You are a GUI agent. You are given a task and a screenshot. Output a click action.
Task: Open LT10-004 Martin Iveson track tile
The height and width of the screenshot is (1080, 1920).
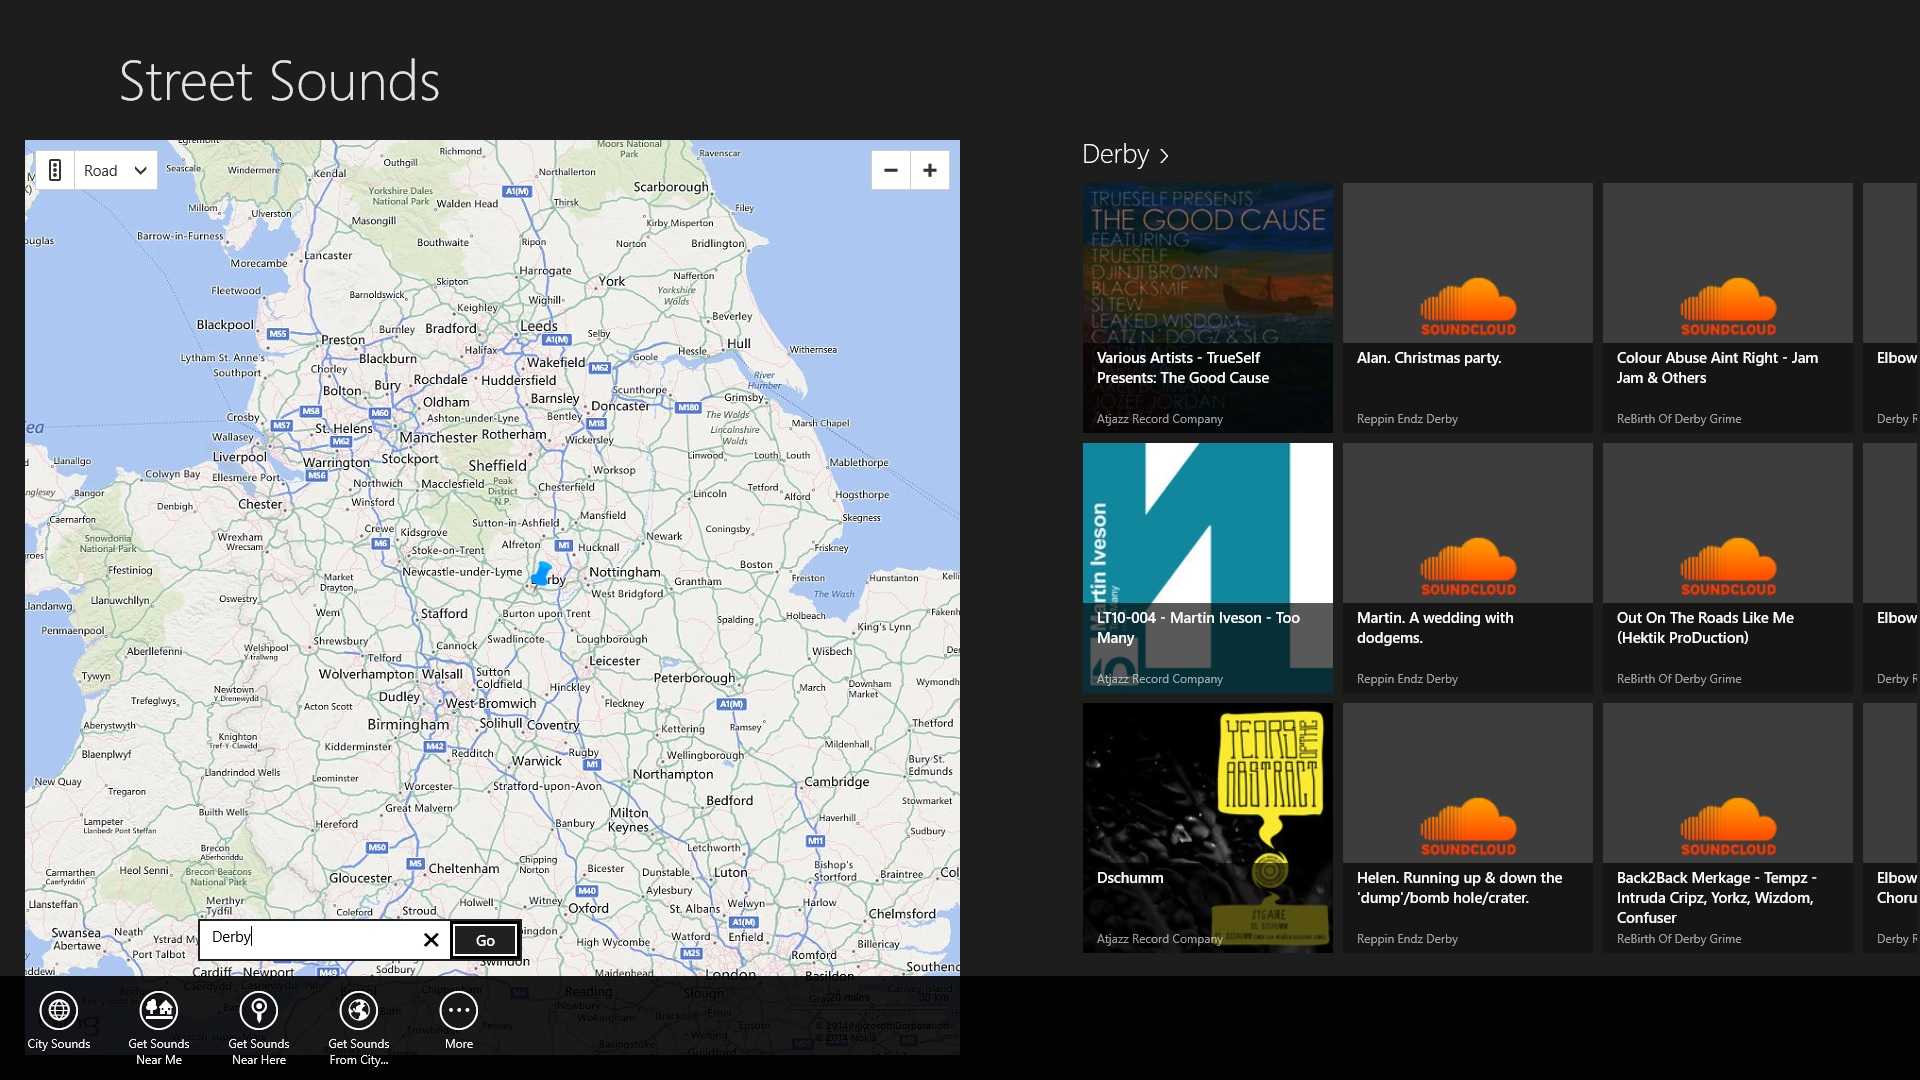point(1207,568)
